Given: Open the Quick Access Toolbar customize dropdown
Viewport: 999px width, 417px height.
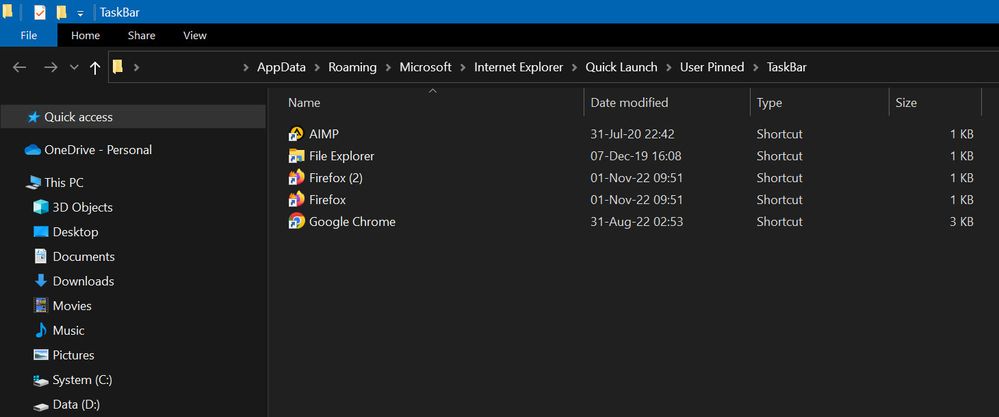Looking at the screenshot, I should (80, 13).
